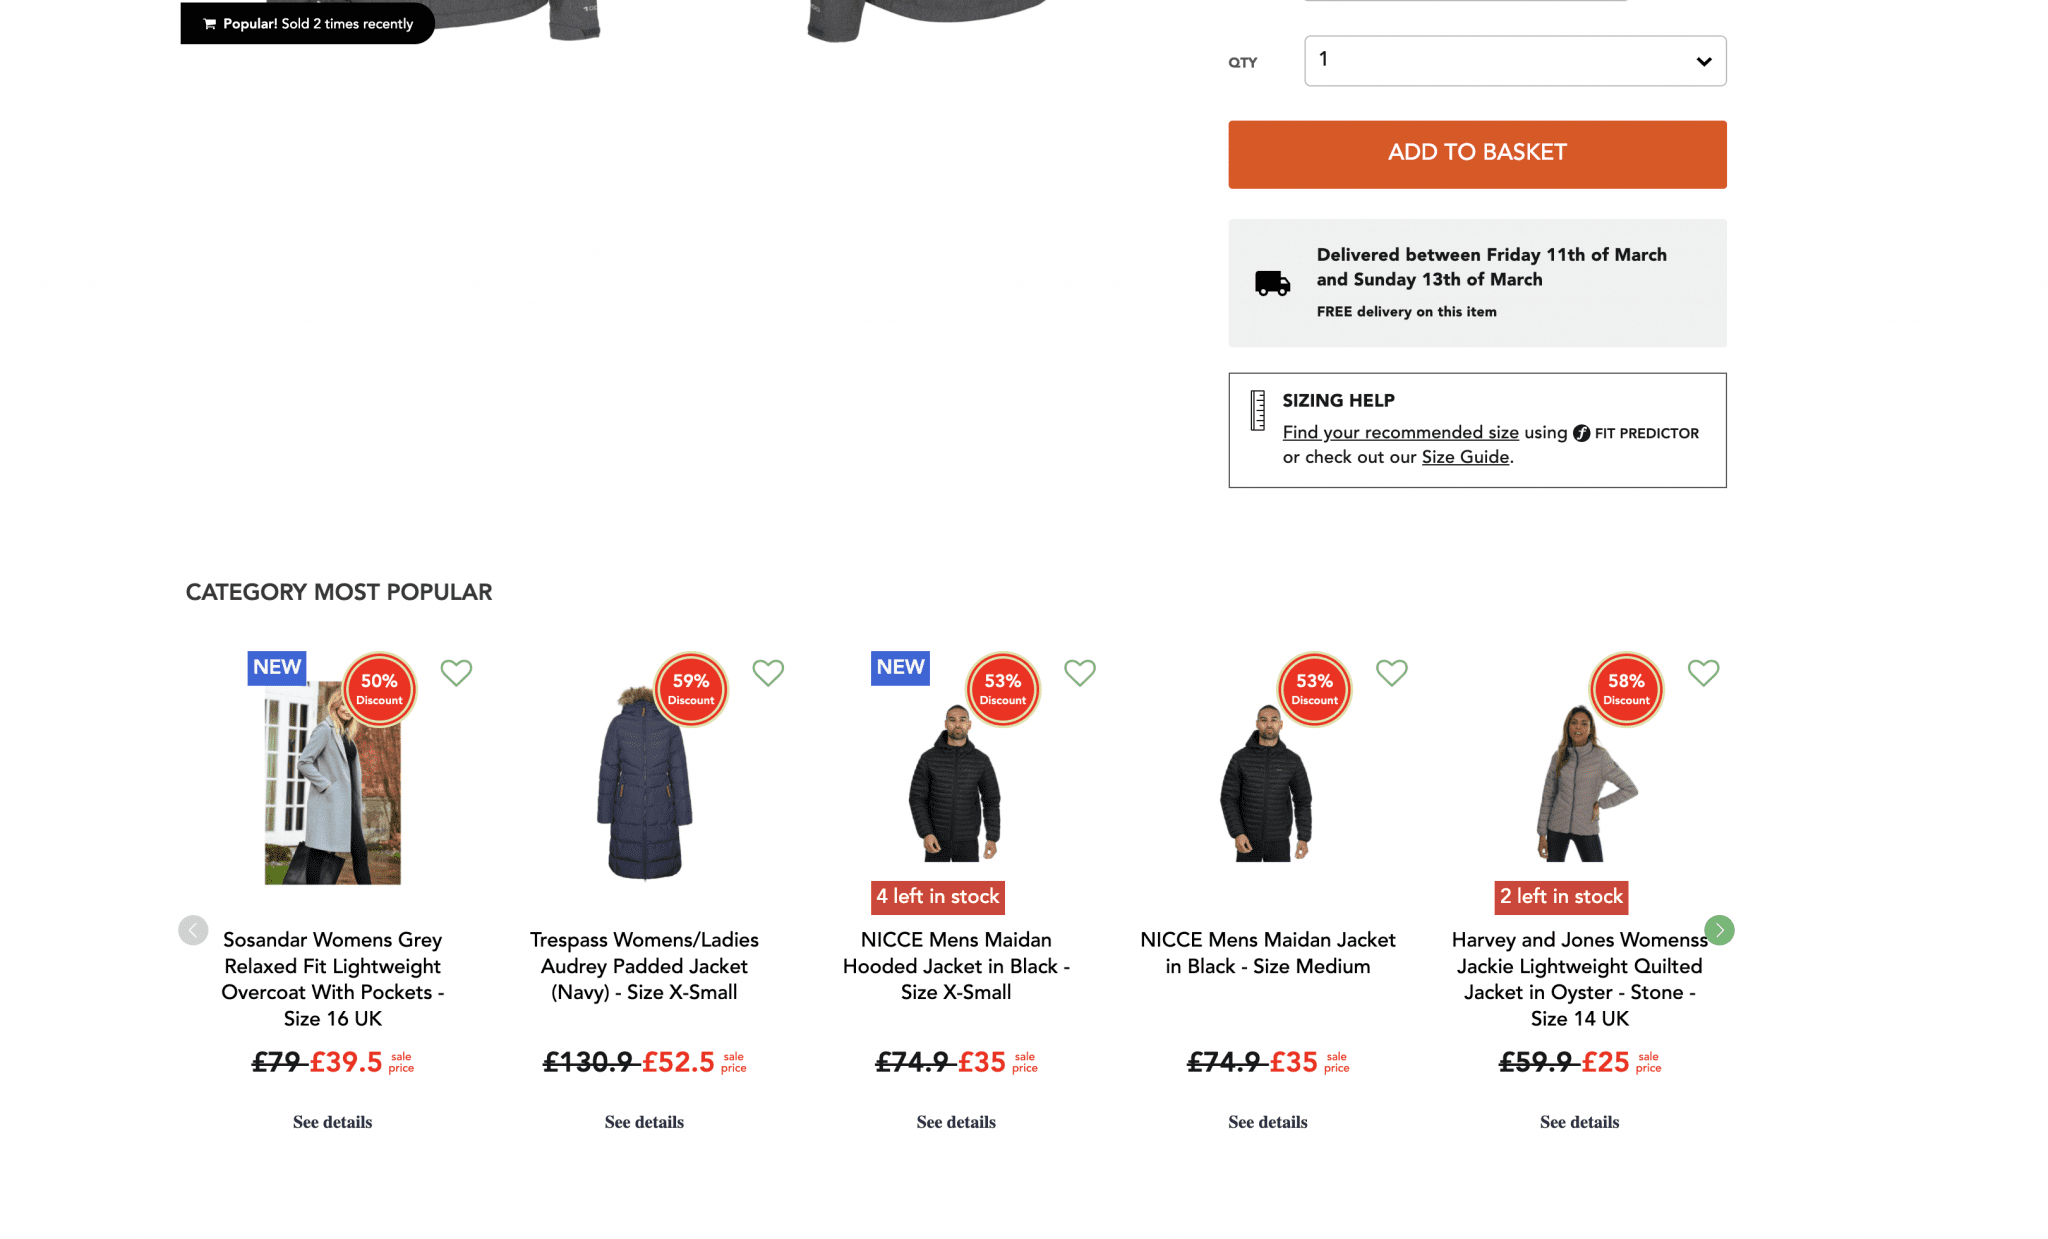View See details for Sosandar Overcoat
The width and height of the screenshot is (2048, 1239).
tap(332, 1122)
